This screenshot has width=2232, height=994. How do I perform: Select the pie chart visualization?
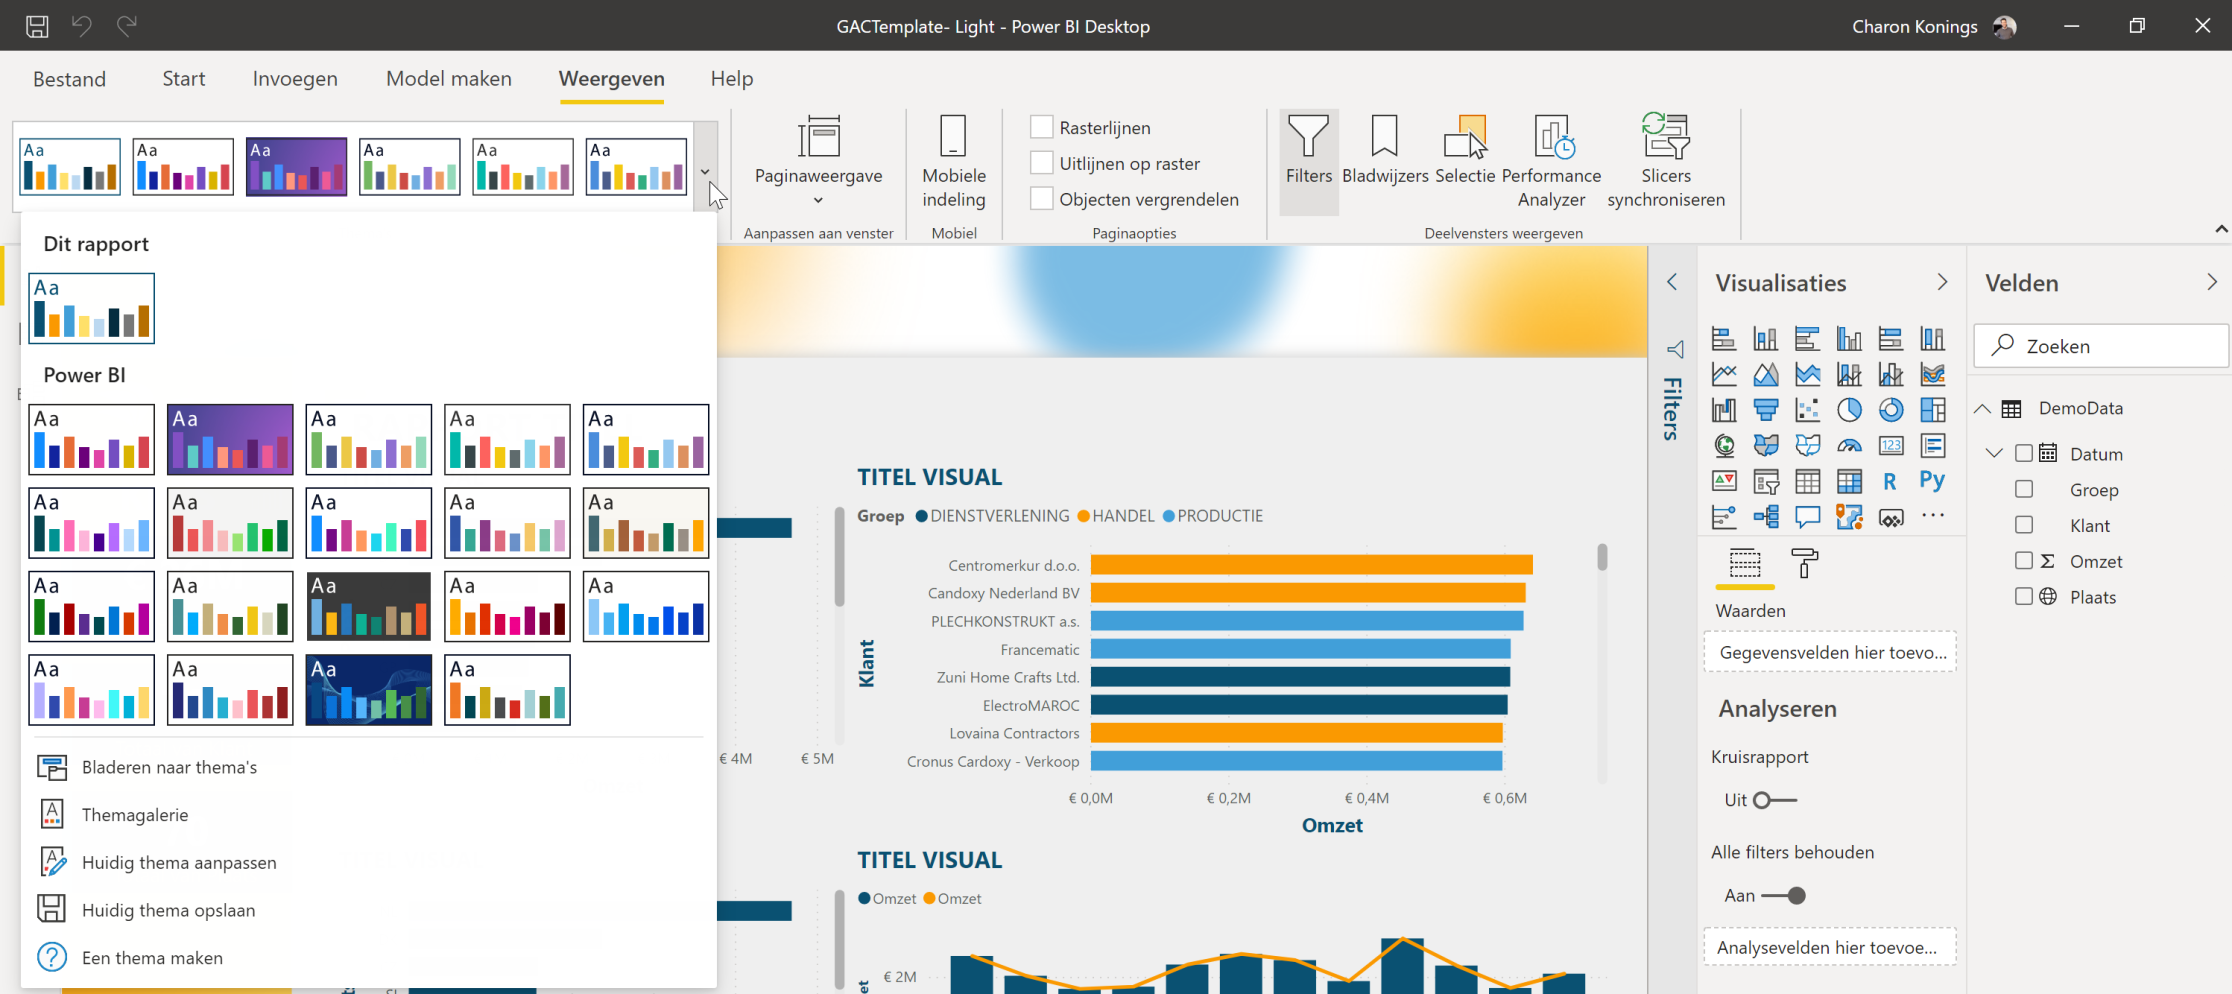tap(1849, 410)
